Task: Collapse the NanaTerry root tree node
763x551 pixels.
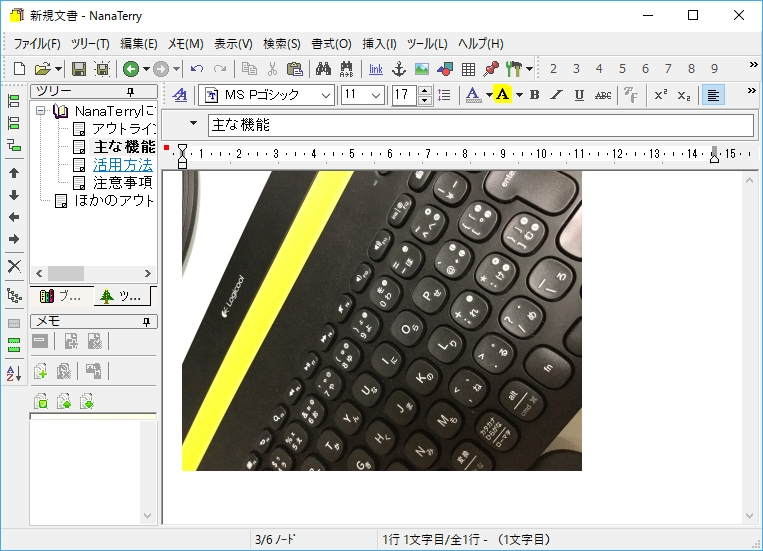Action: (41, 111)
